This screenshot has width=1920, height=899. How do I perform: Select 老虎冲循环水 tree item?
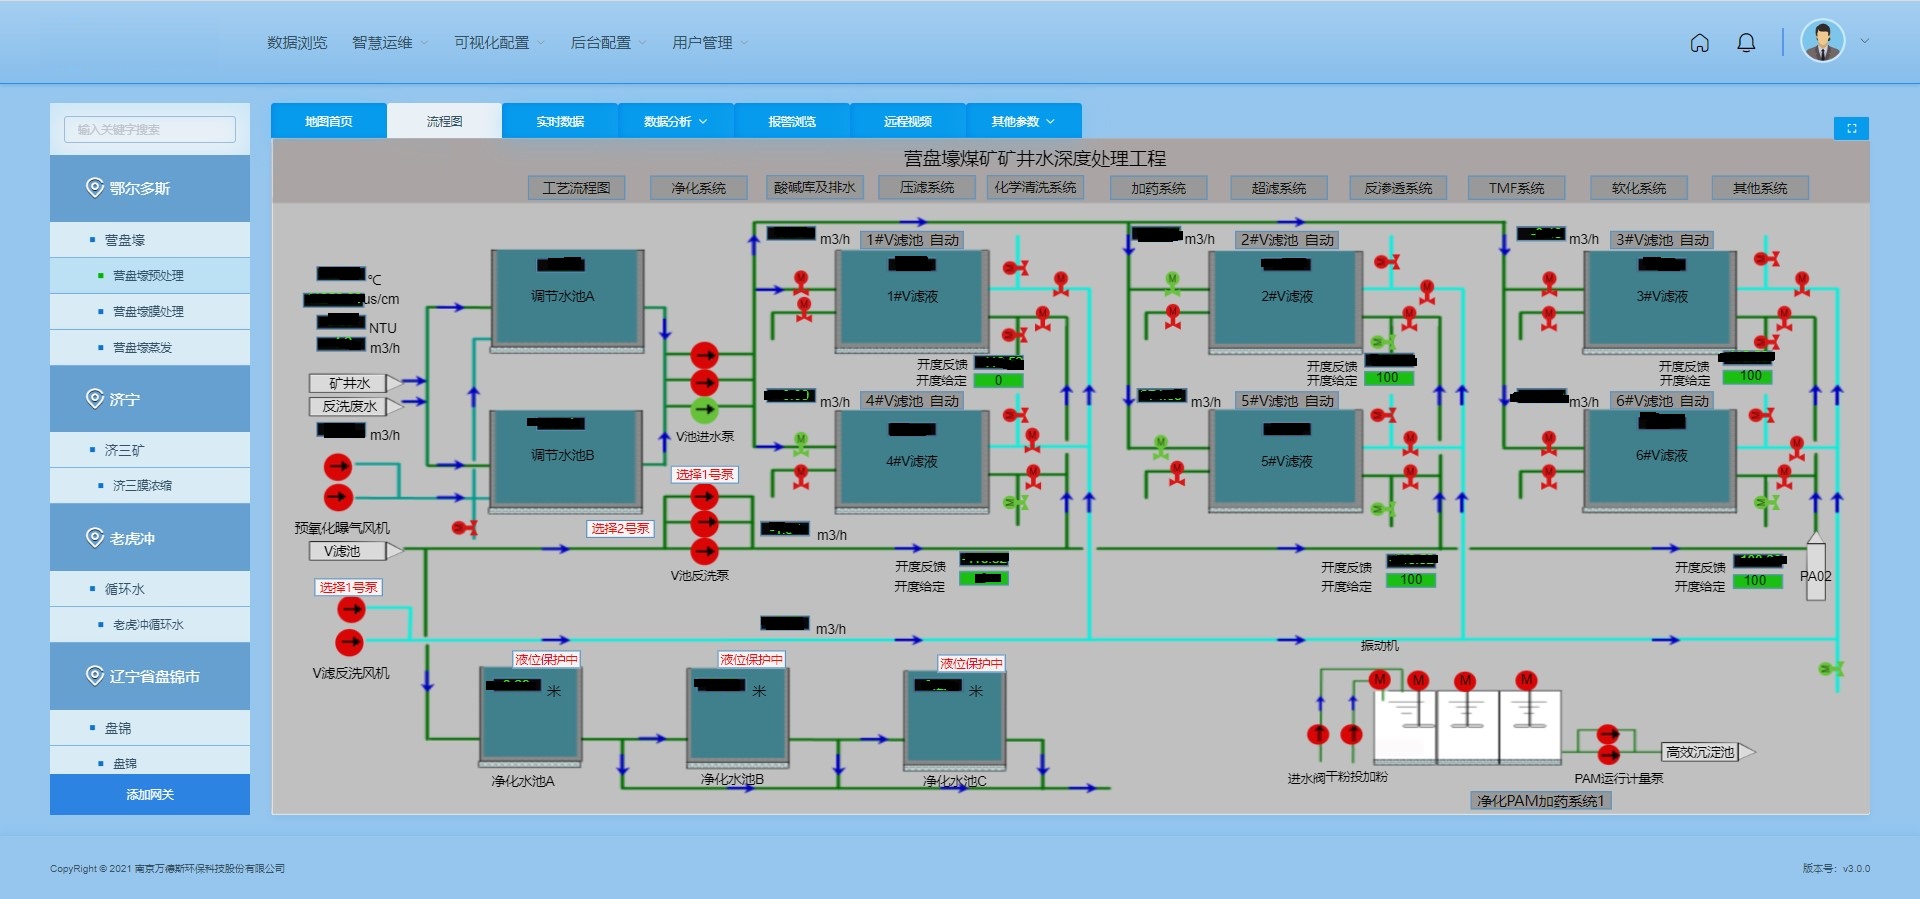[x=150, y=624]
